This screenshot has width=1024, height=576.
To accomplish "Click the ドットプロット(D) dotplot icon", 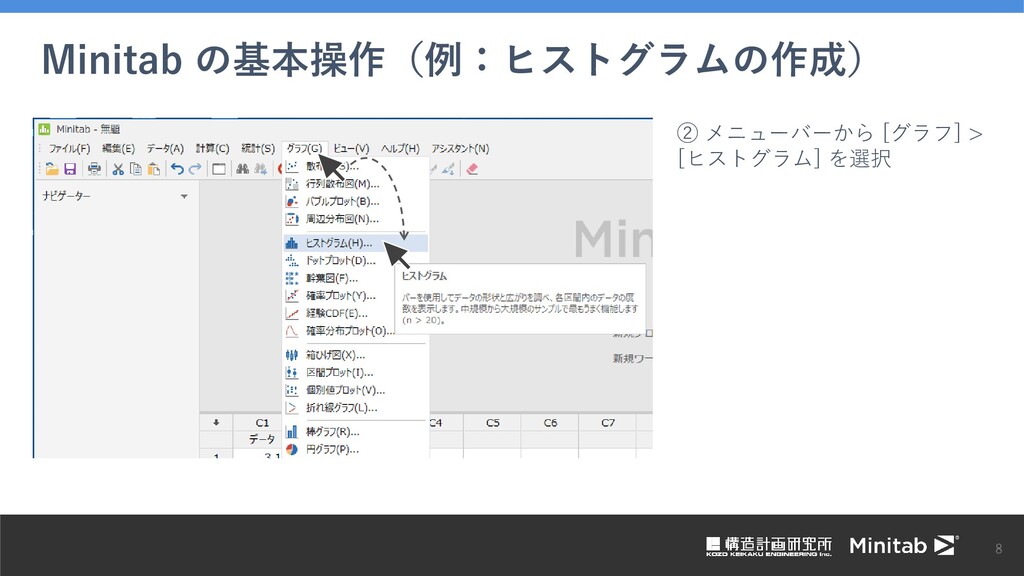I will coord(292,261).
